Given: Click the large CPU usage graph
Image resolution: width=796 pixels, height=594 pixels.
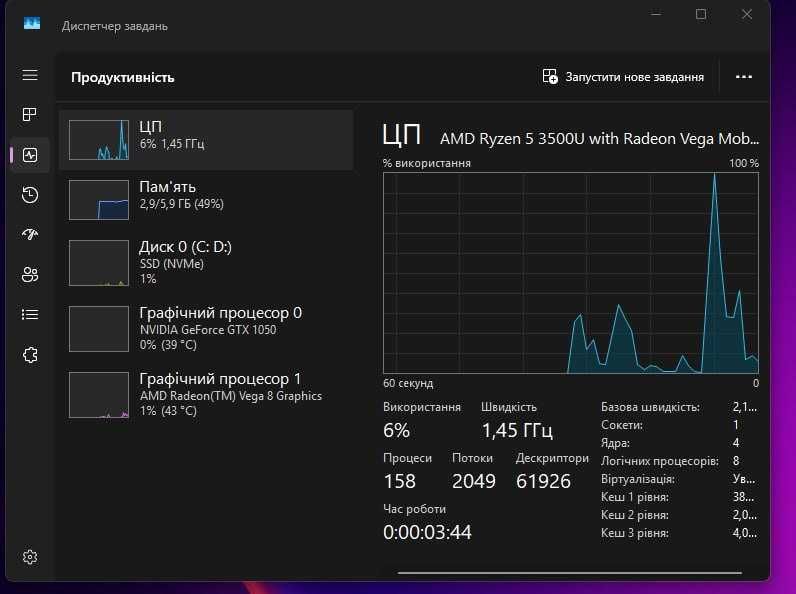Looking at the screenshot, I should point(571,273).
